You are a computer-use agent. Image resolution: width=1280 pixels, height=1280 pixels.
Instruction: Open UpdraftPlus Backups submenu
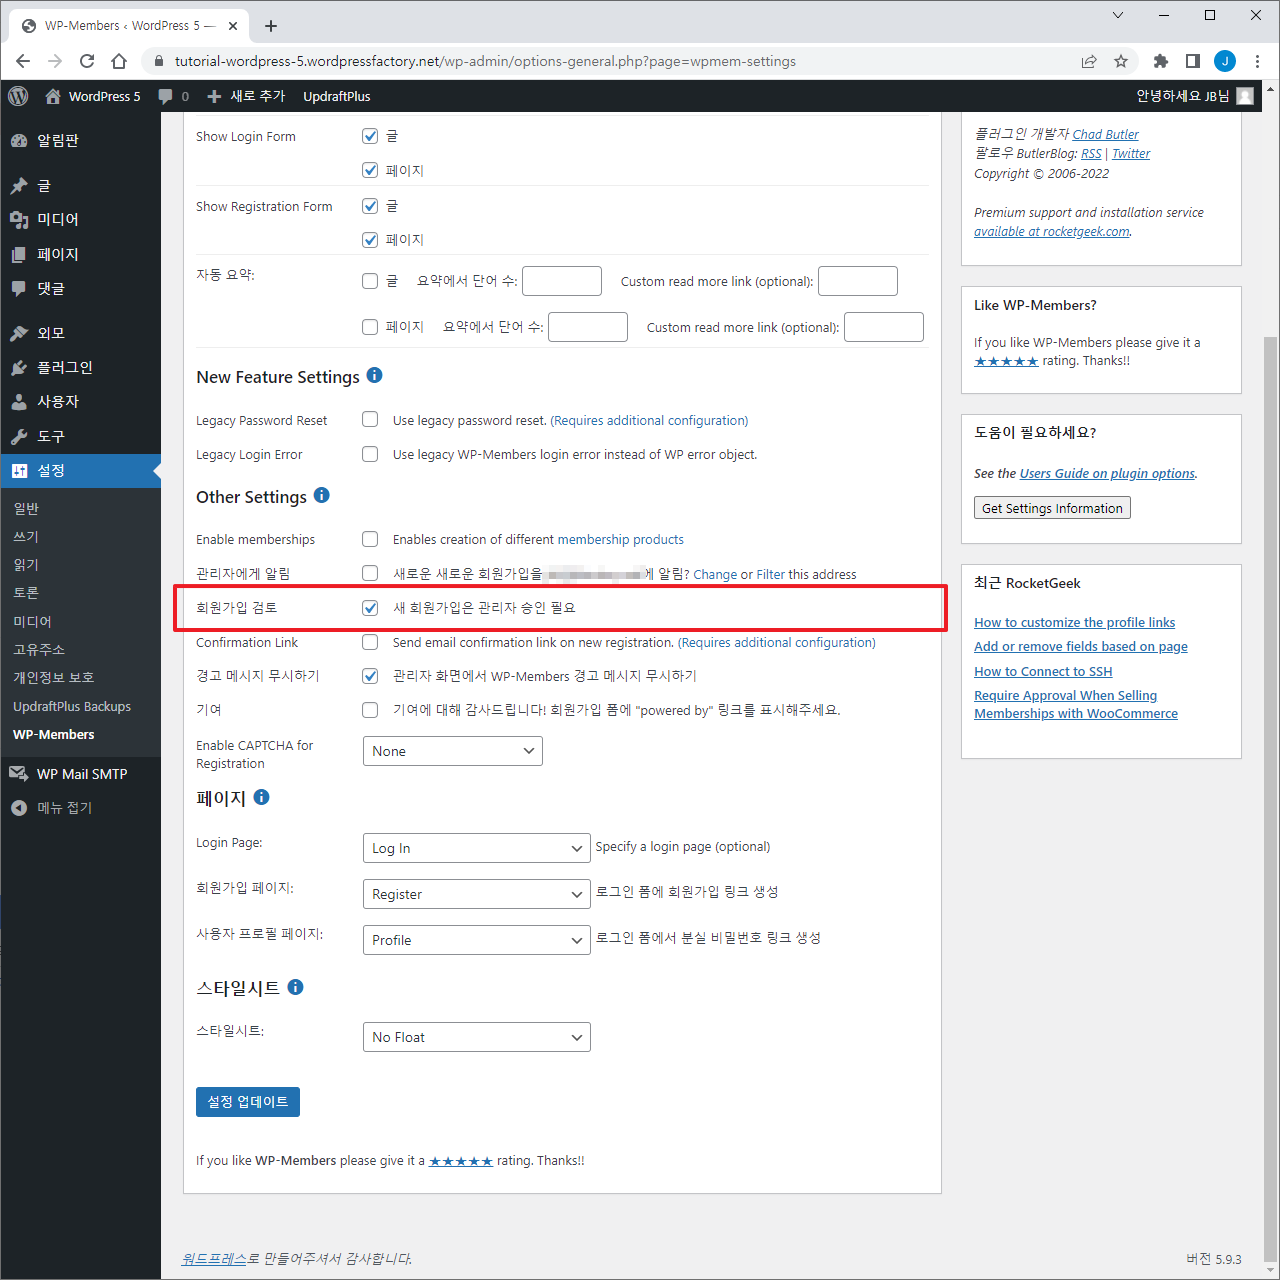pyautogui.click(x=72, y=706)
